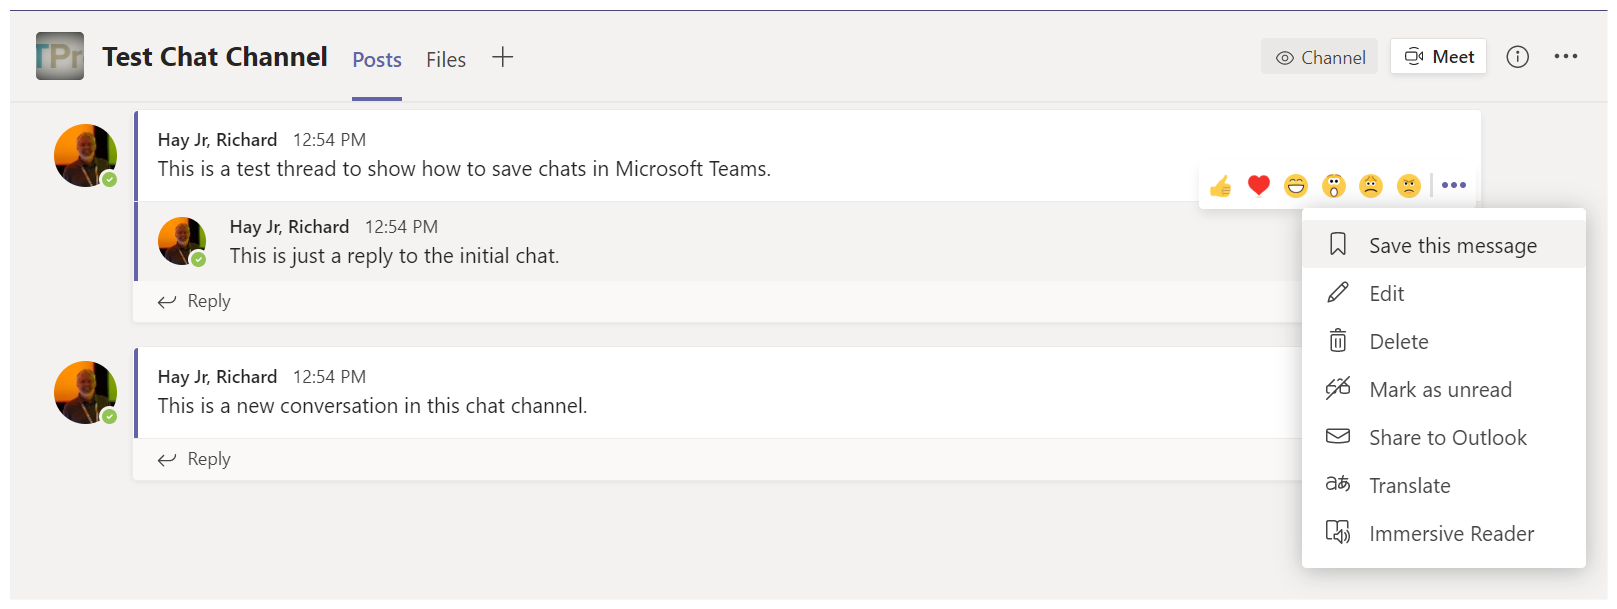Toggle message more options ellipsis menu
Screen dimensions: 1617x609
click(1454, 185)
